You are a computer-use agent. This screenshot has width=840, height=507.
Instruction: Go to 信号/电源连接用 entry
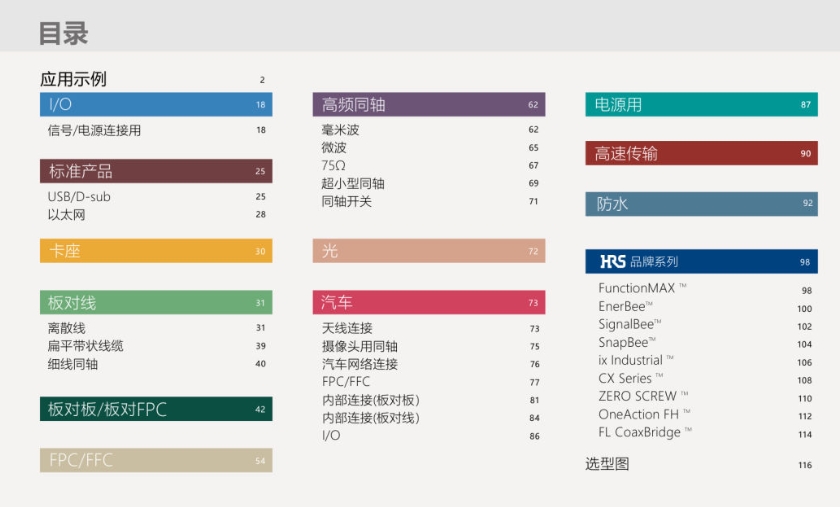(x=94, y=130)
